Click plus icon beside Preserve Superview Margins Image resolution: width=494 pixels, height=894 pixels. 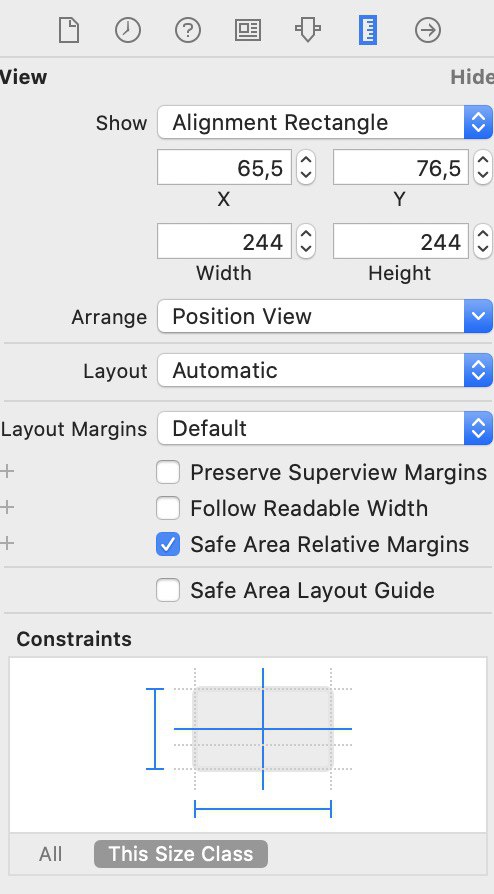pos(7,472)
